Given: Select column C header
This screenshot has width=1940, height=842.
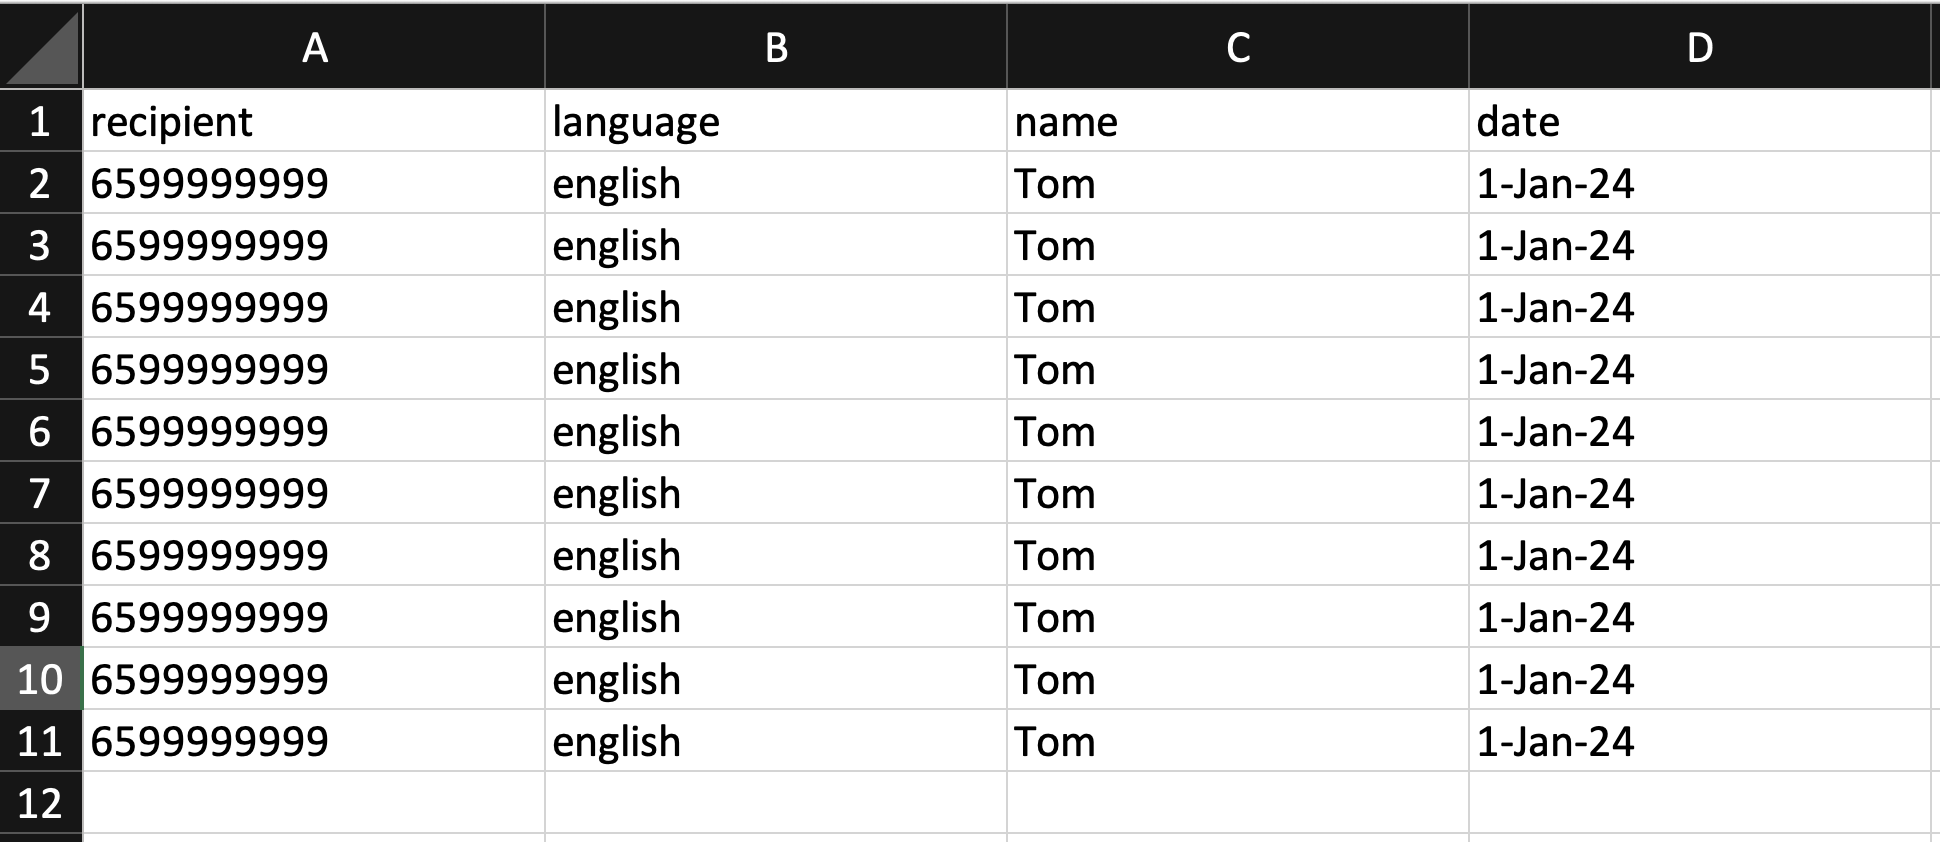Looking at the screenshot, I should point(1238,47).
